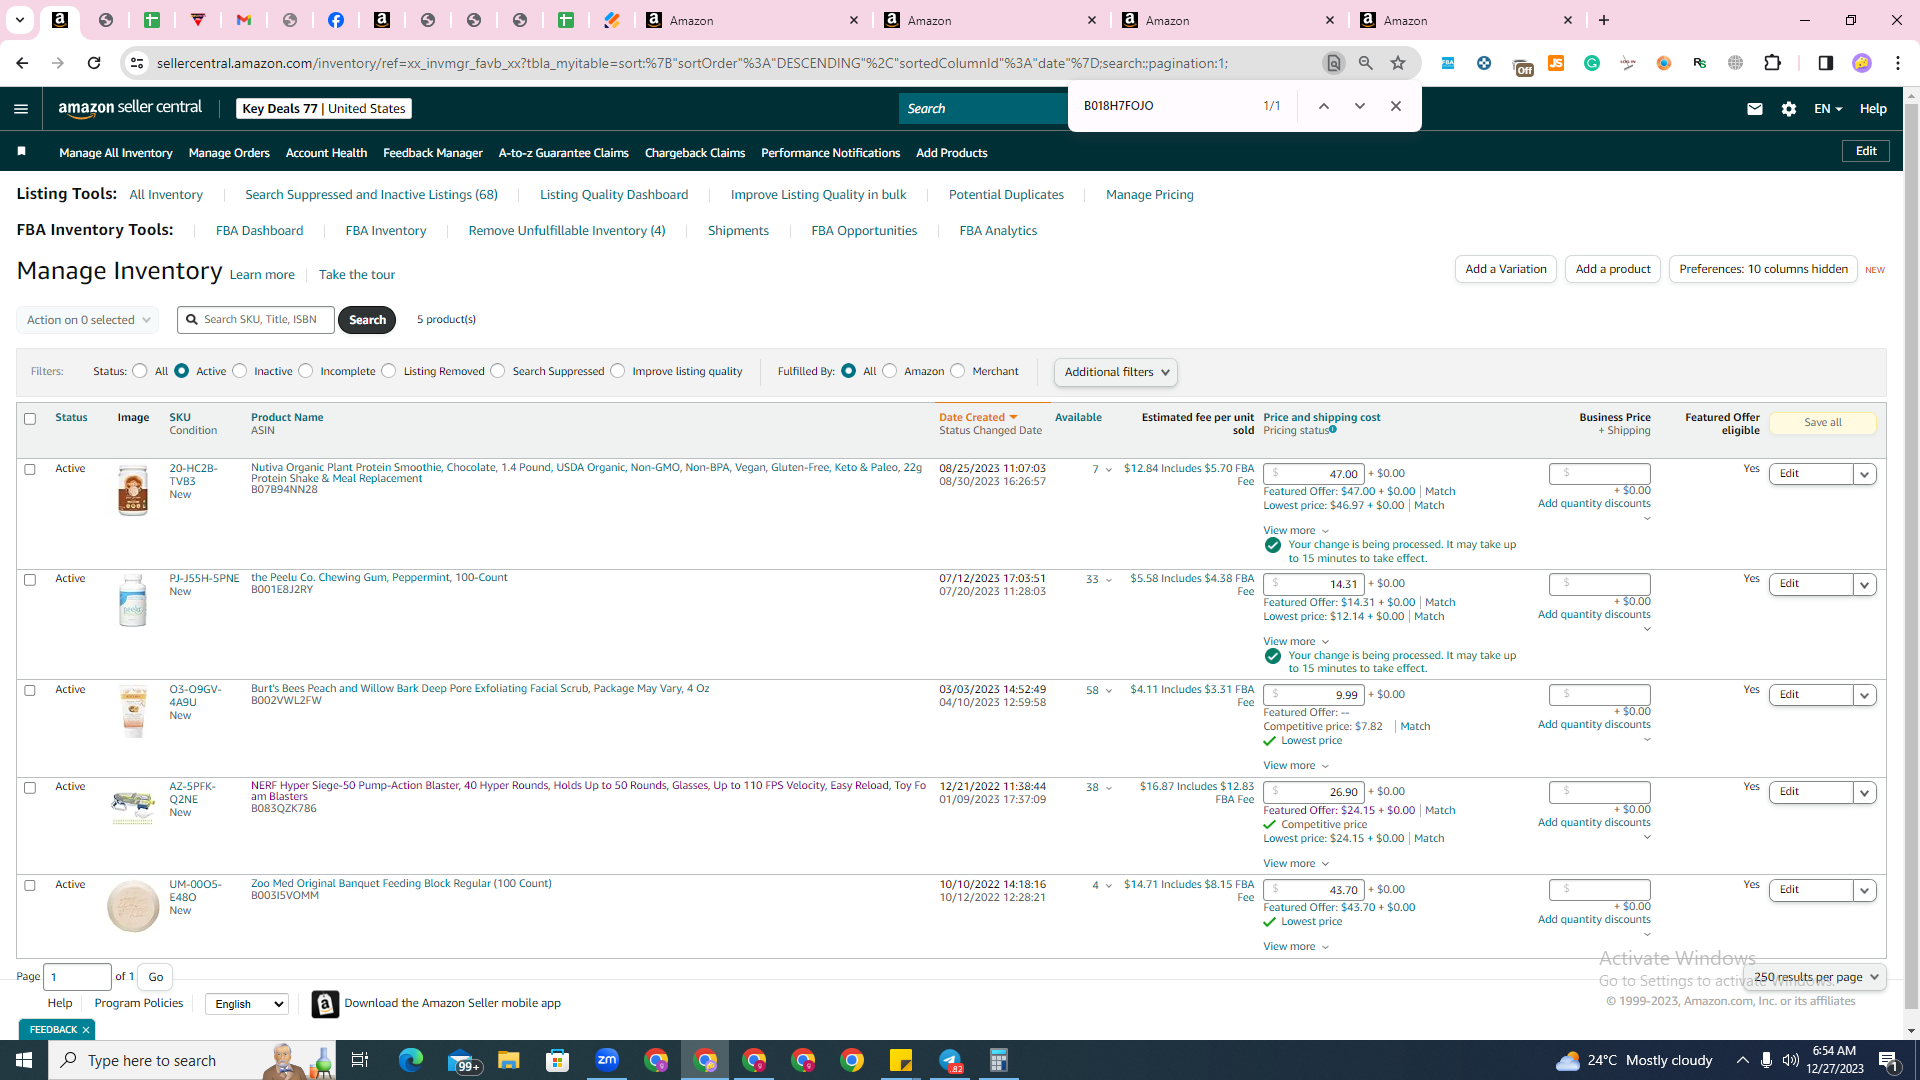Viewport: 1920px width, 1080px height.
Task: Click the Add a Variation button
Action: tap(1506, 269)
